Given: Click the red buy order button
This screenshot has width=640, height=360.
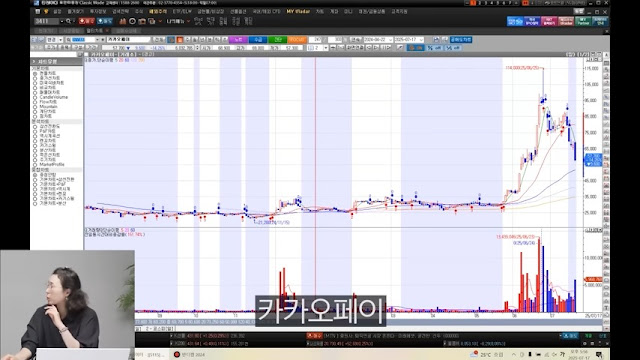Looking at the screenshot, I should point(87,21).
